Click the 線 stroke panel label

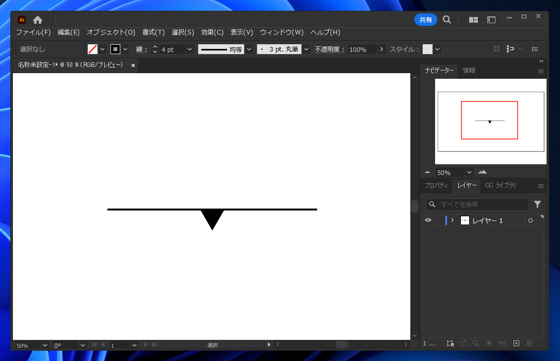[x=141, y=49]
